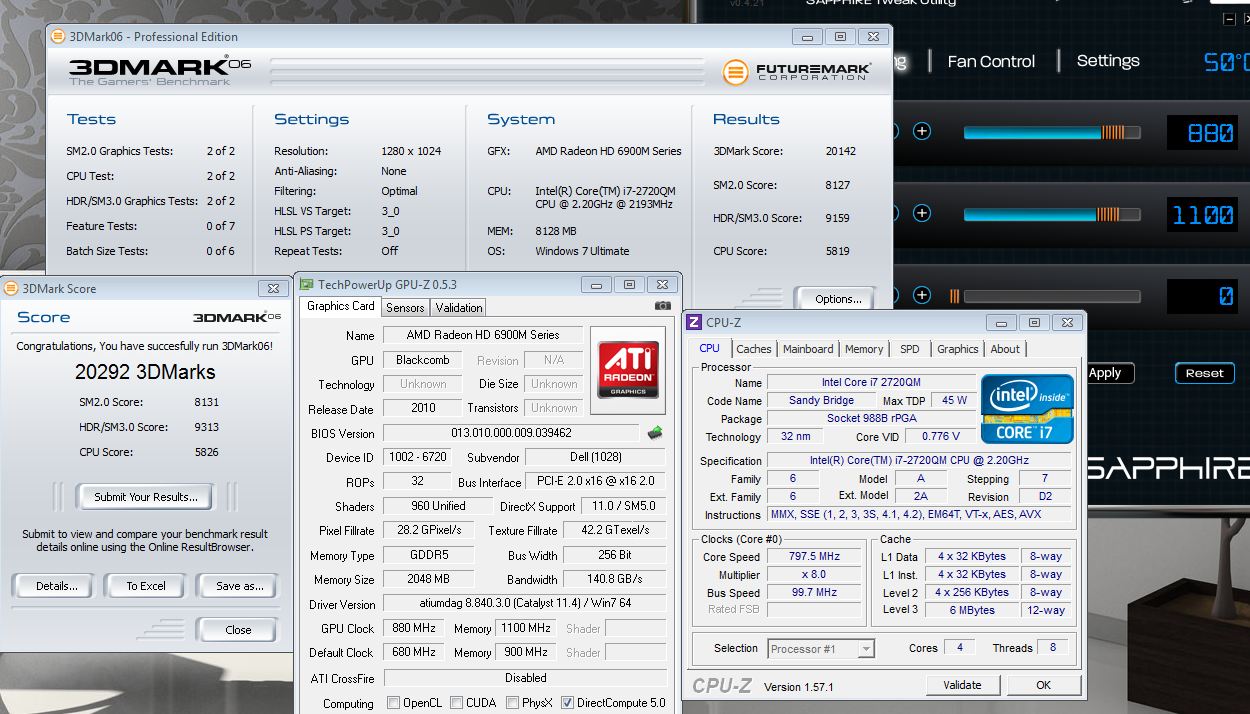Image resolution: width=1250 pixels, height=714 pixels.
Task: Open the Mainboard tab in CPU-Z
Action: pyautogui.click(x=808, y=349)
